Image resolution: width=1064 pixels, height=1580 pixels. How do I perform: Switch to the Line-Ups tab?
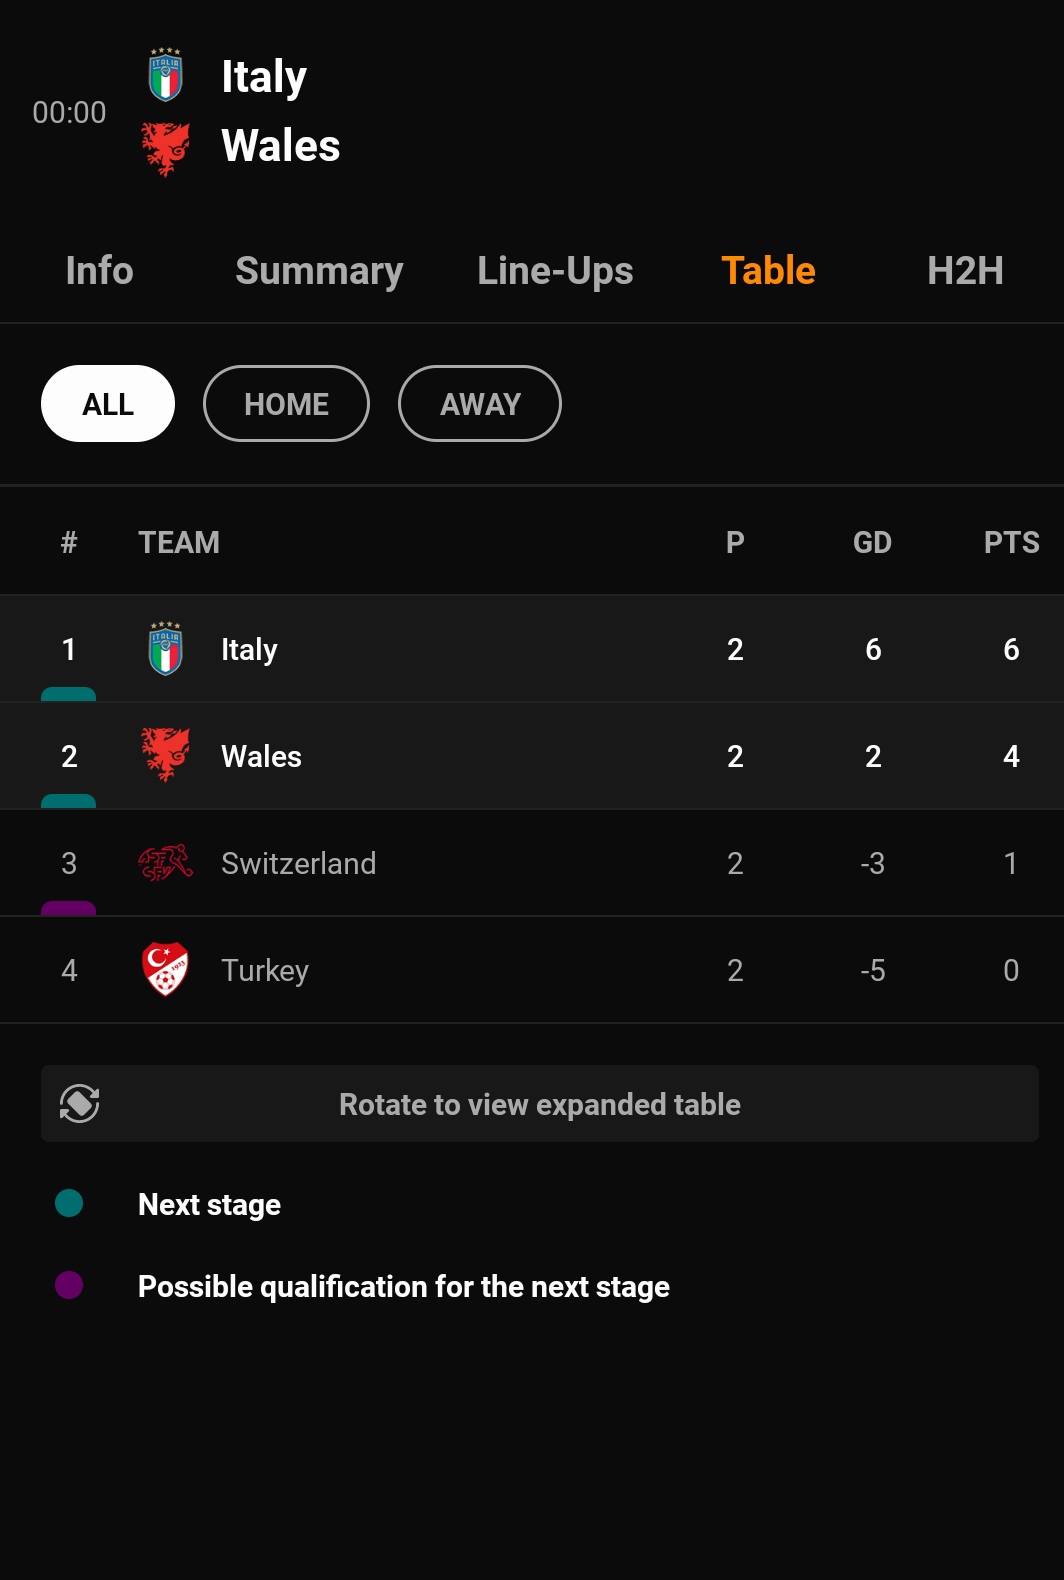pyautogui.click(x=555, y=270)
